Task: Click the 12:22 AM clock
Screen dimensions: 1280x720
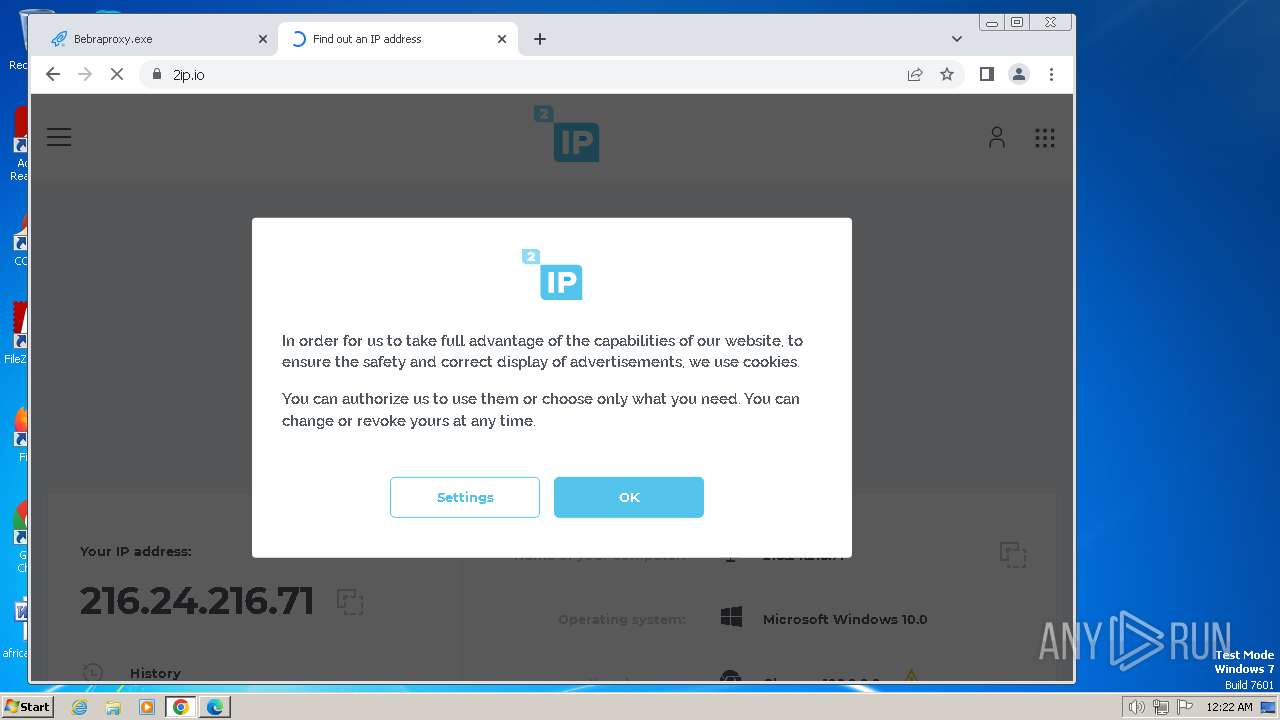Action: pos(1229,707)
